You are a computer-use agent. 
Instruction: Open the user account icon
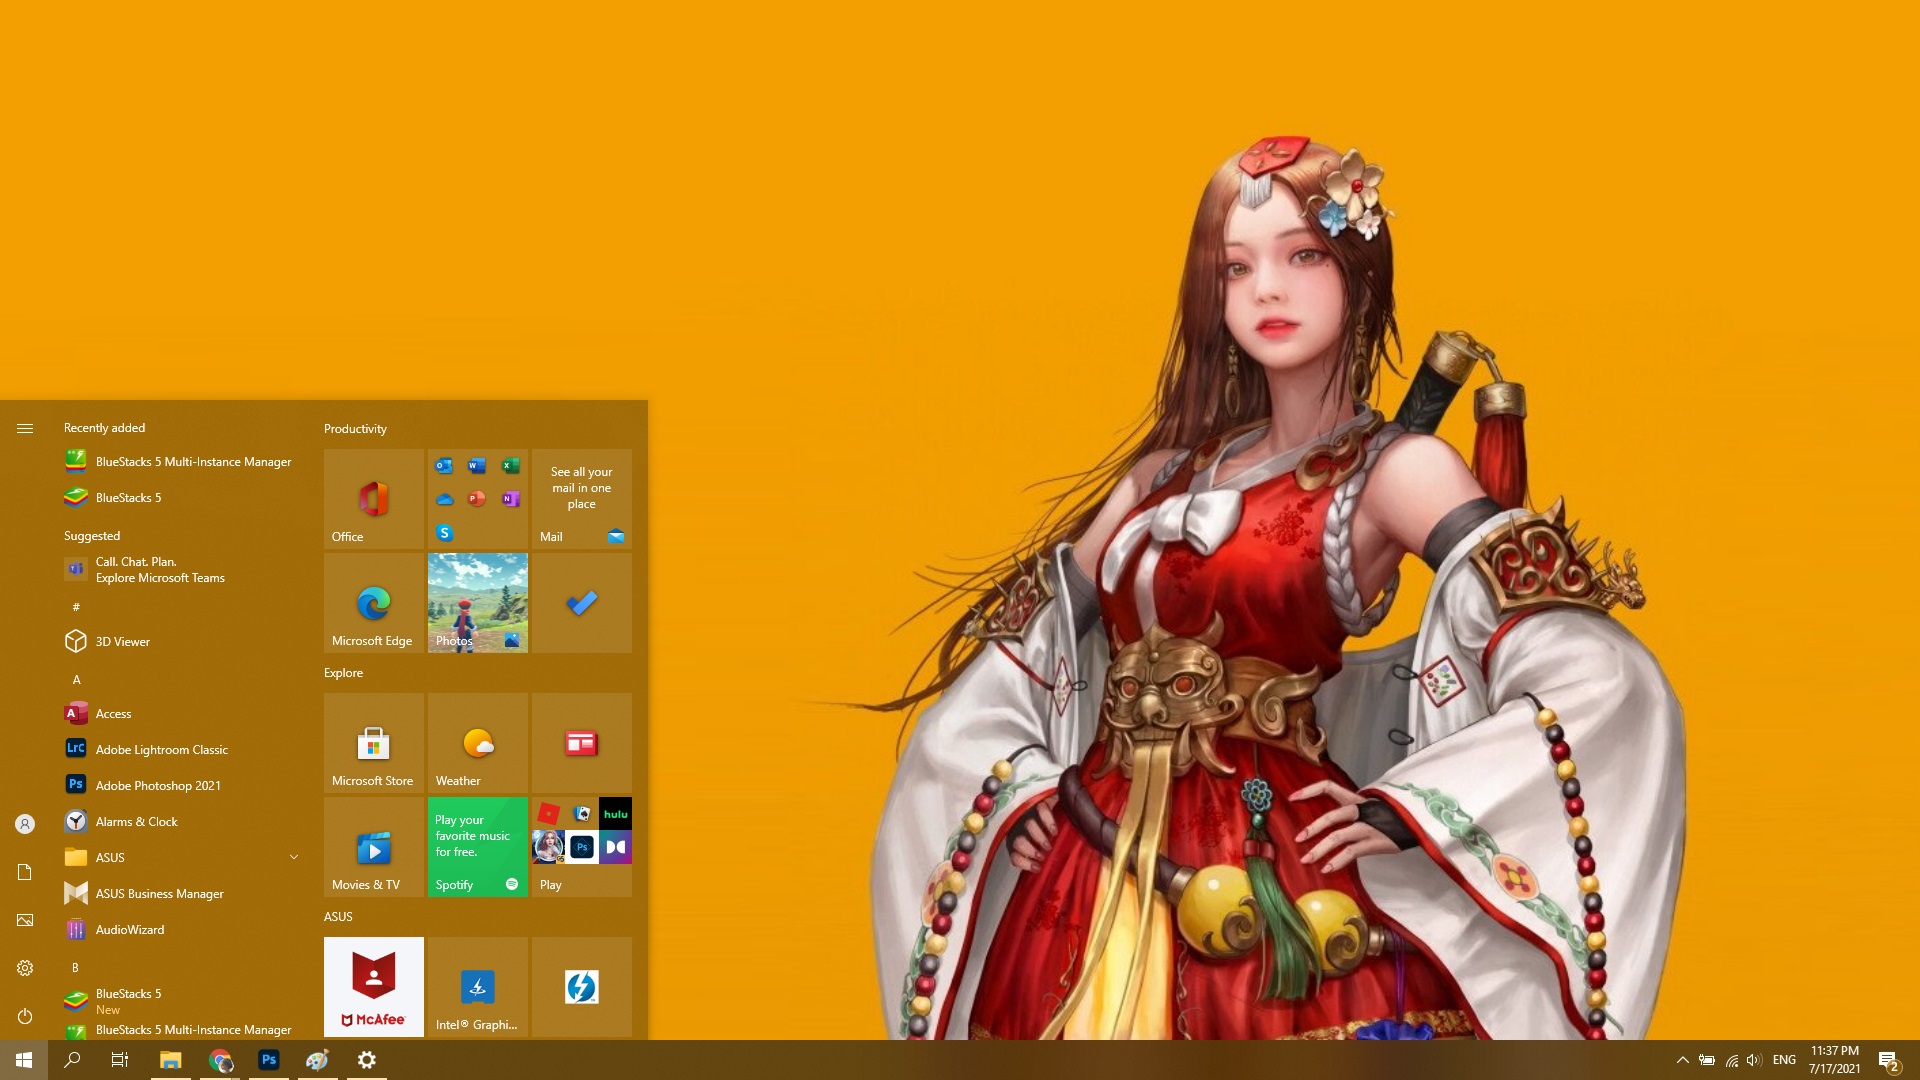click(x=25, y=824)
